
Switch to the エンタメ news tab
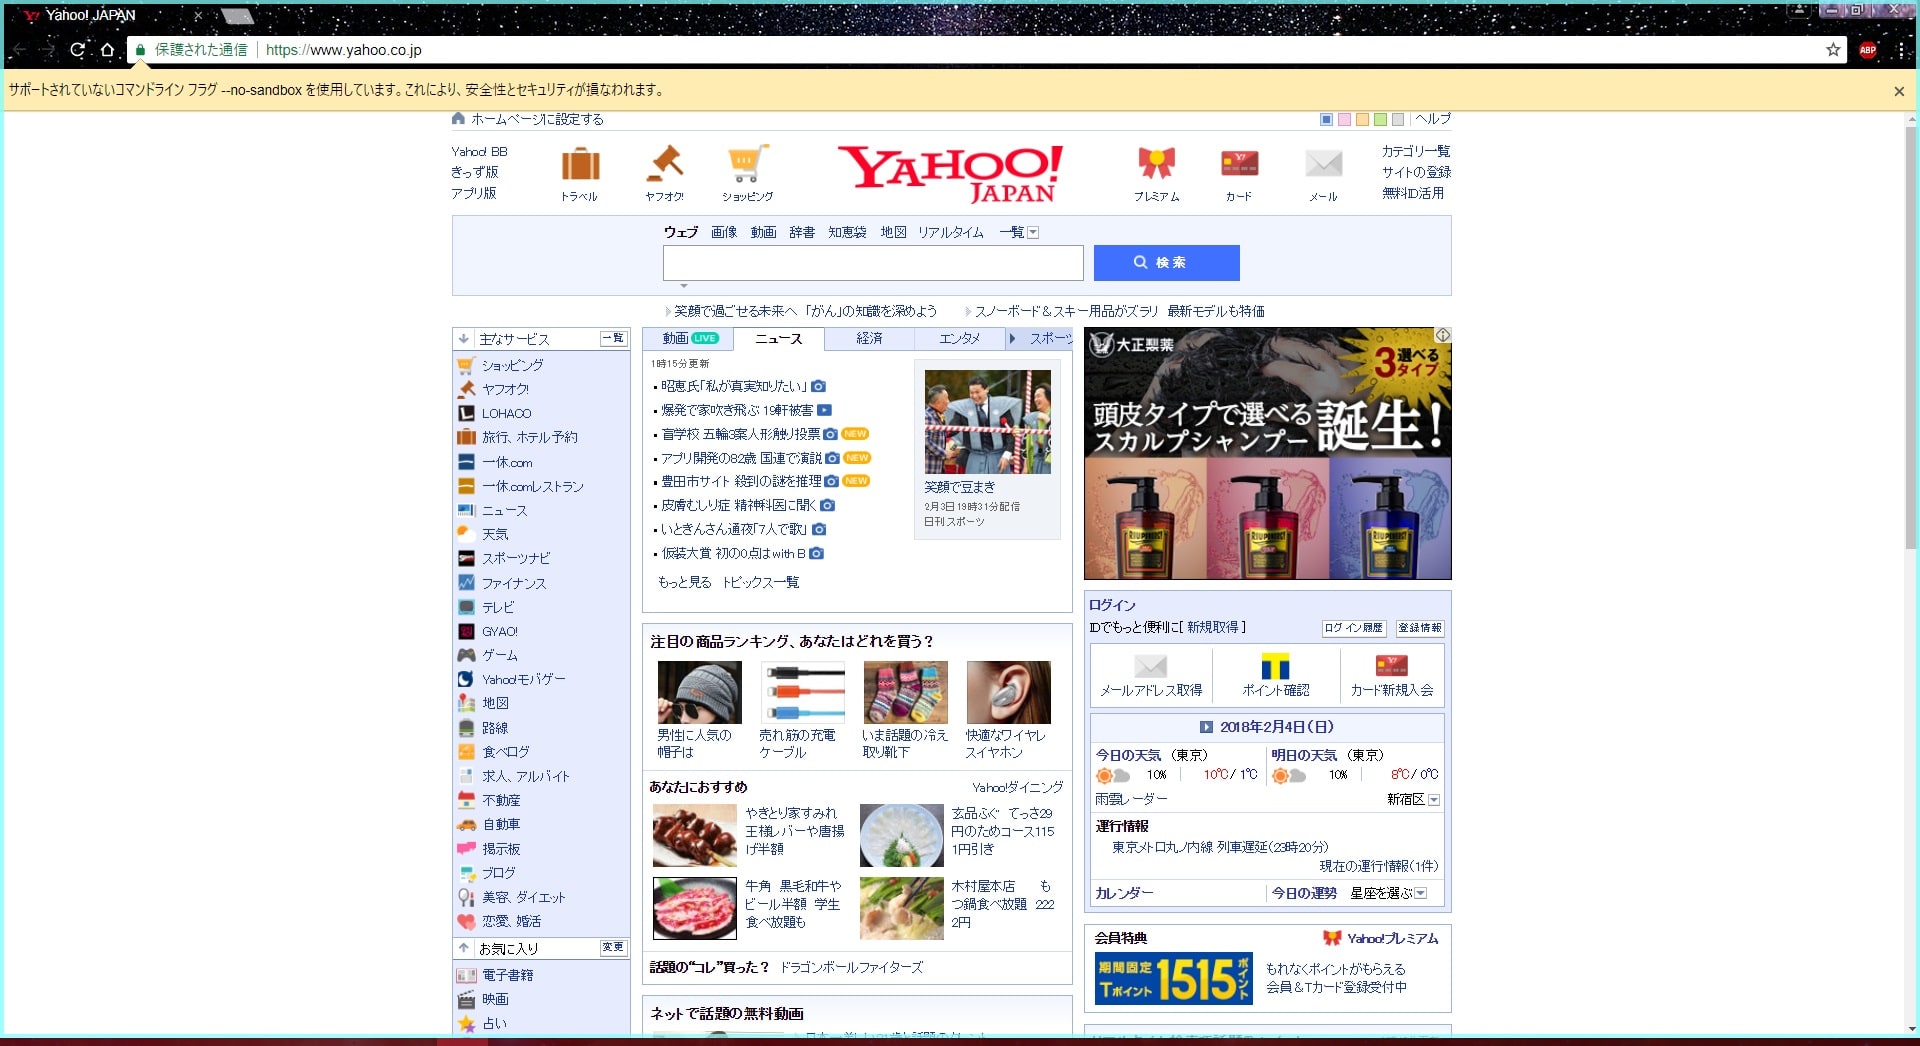[x=959, y=339]
